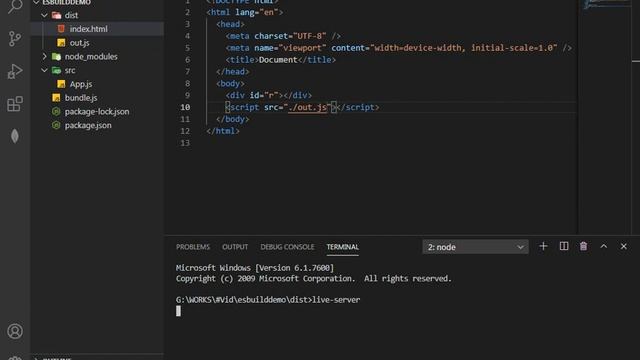Click the ./out.js link in line 10
This screenshot has width=640, height=360.
tap(307, 107)
